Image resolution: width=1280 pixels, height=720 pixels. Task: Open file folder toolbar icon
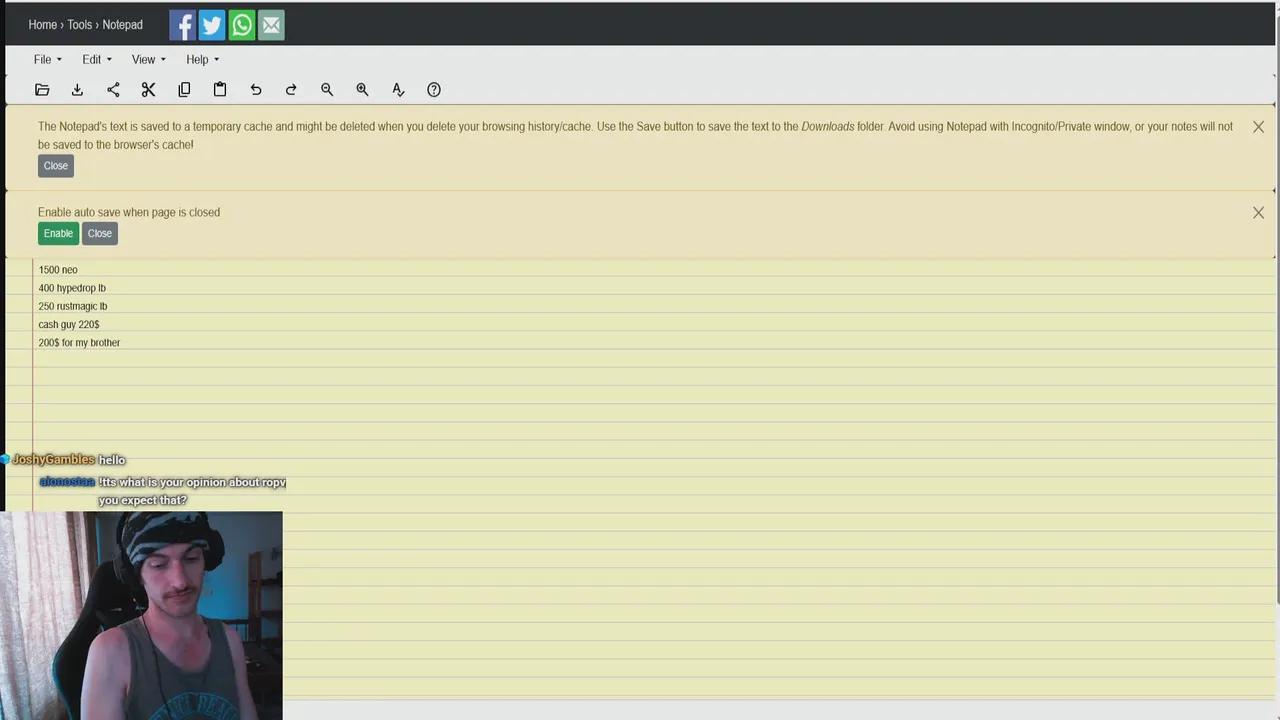coord(42,90)
